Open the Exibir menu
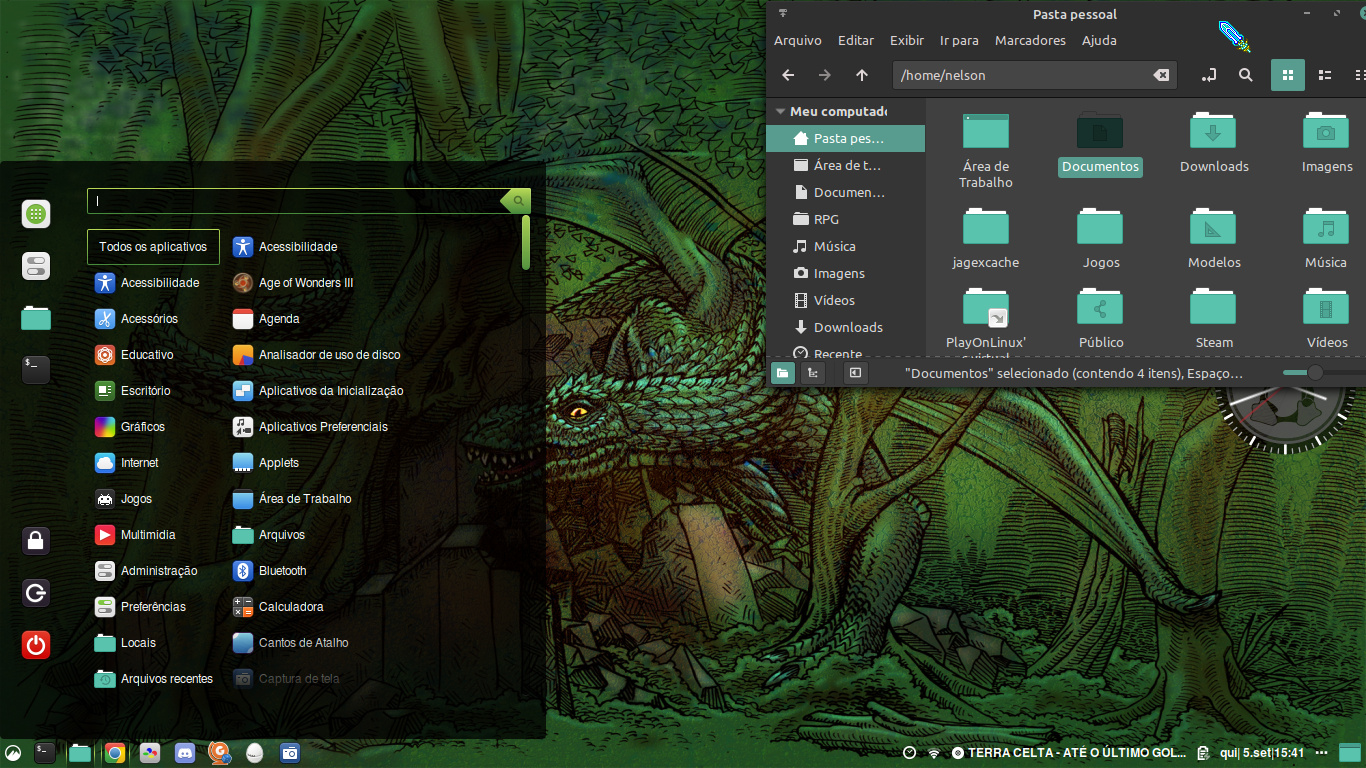This screenshot has width=1366, height=768. pos(906,41)
